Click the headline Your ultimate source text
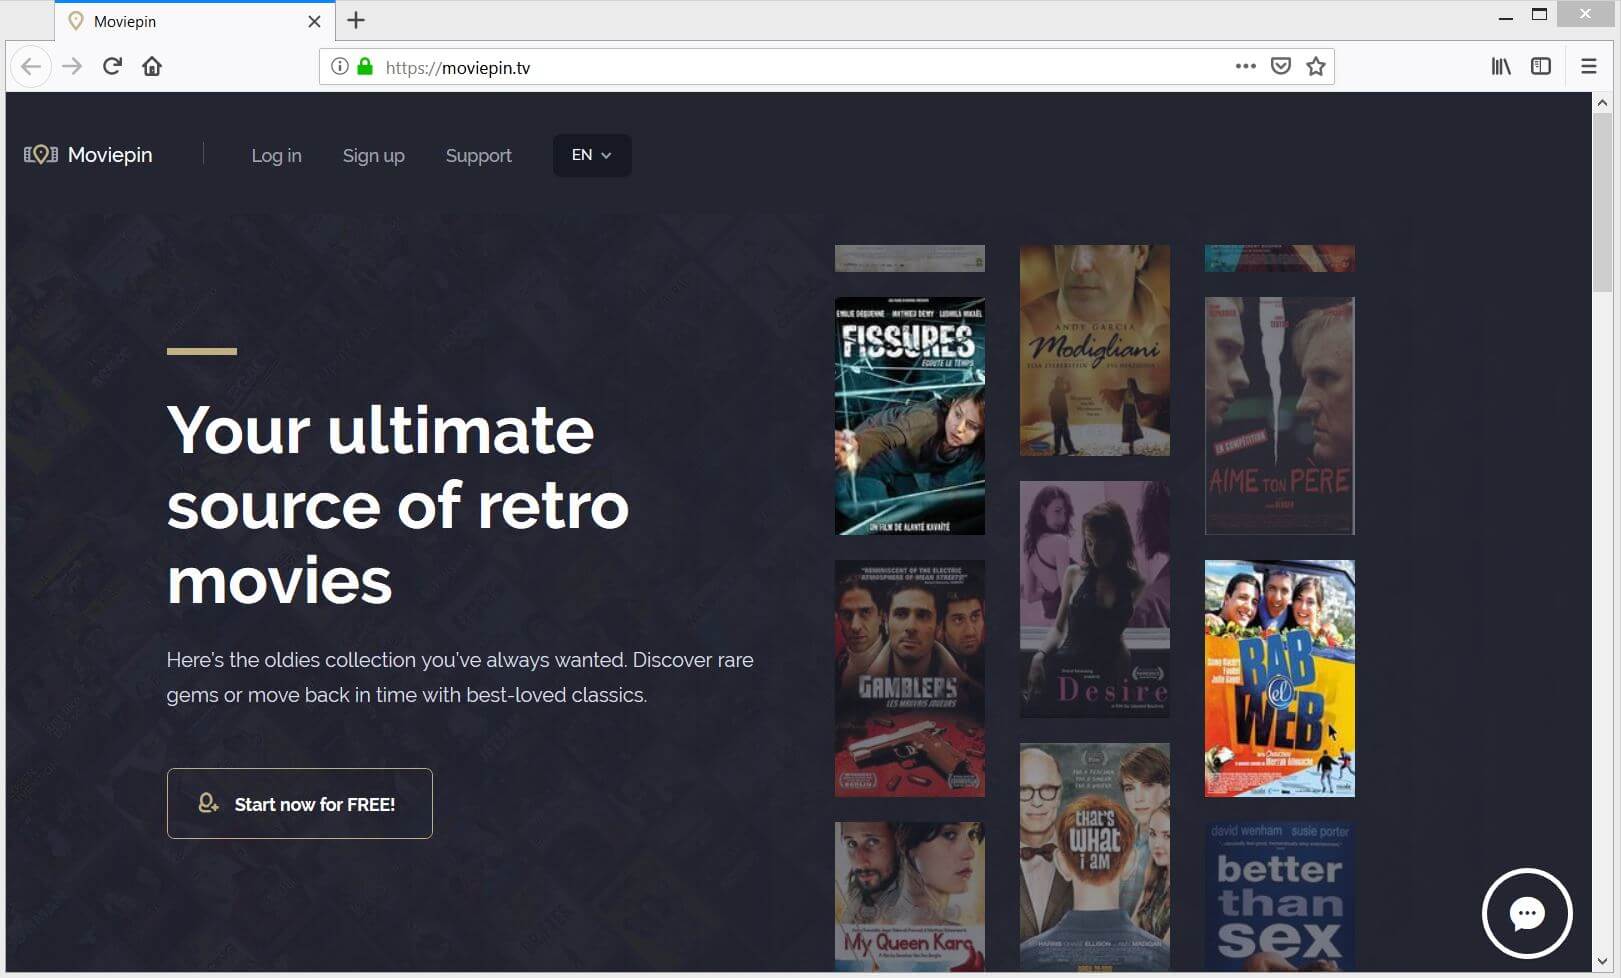1621x978 pixels. click(398, 505)
